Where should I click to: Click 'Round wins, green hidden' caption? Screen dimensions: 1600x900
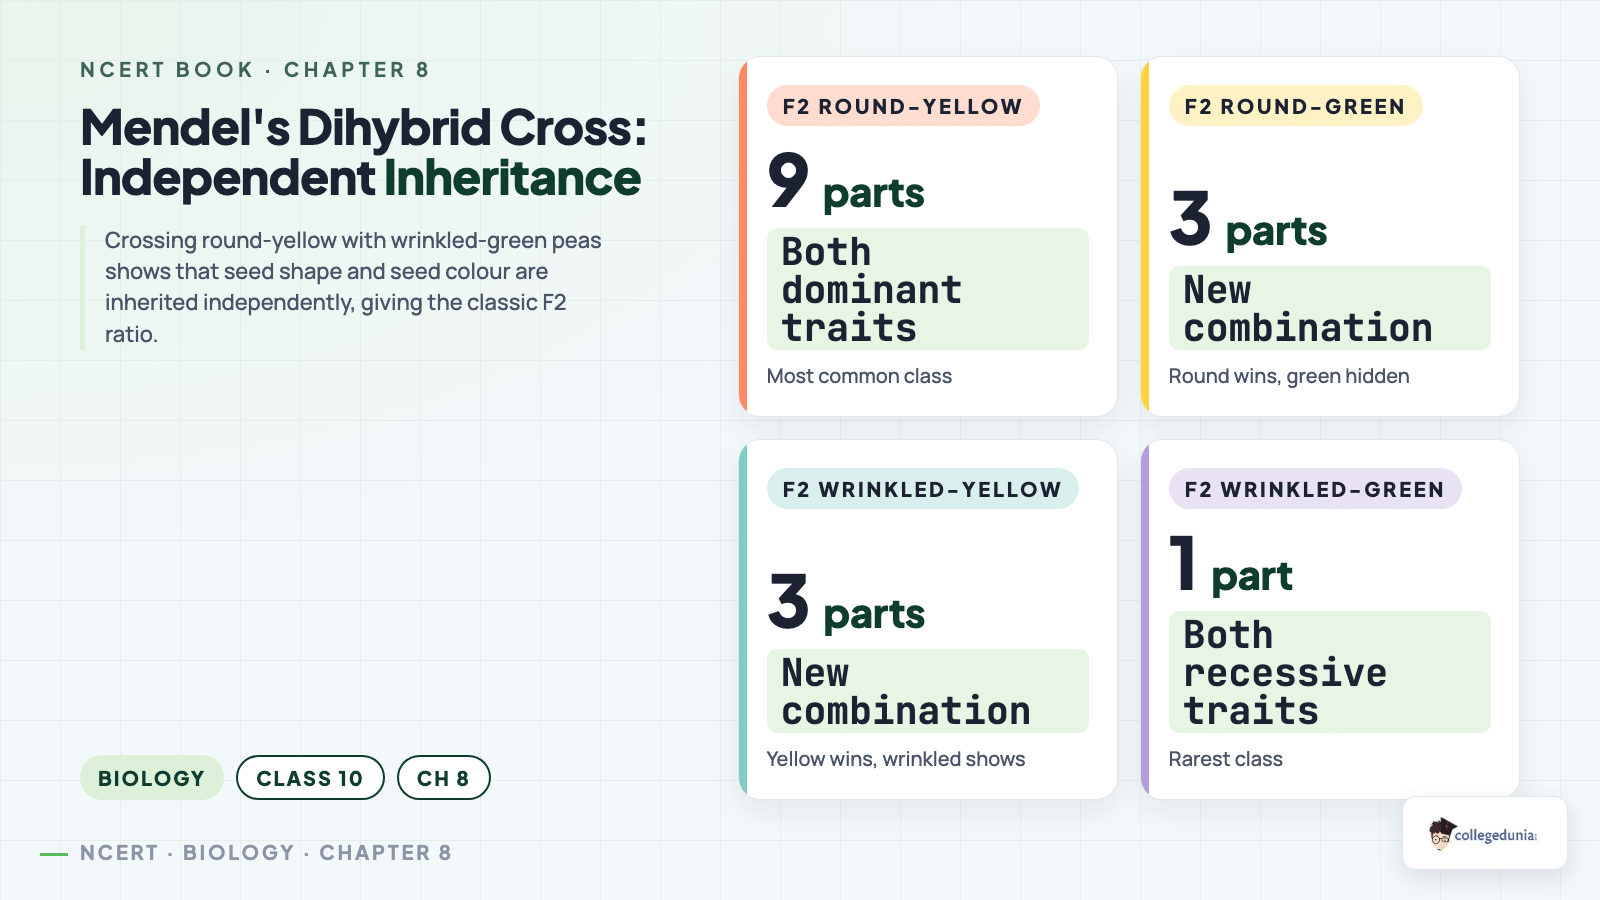[1289, 376]
